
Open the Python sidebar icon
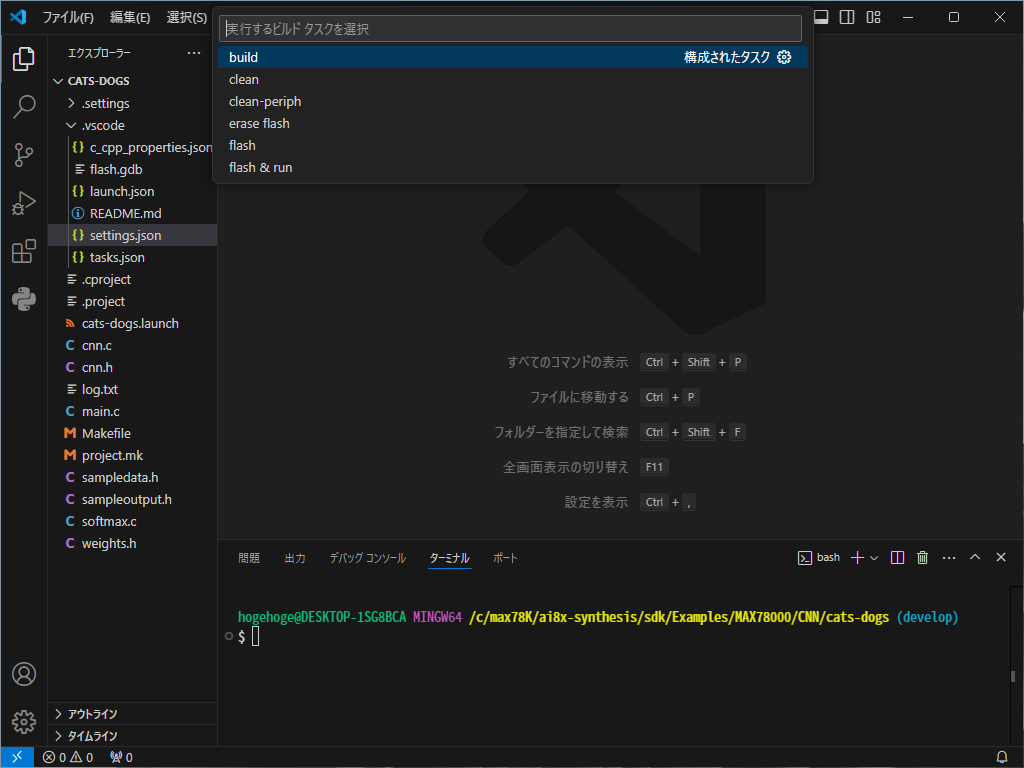pyautogui.click(x=24, y=299)
